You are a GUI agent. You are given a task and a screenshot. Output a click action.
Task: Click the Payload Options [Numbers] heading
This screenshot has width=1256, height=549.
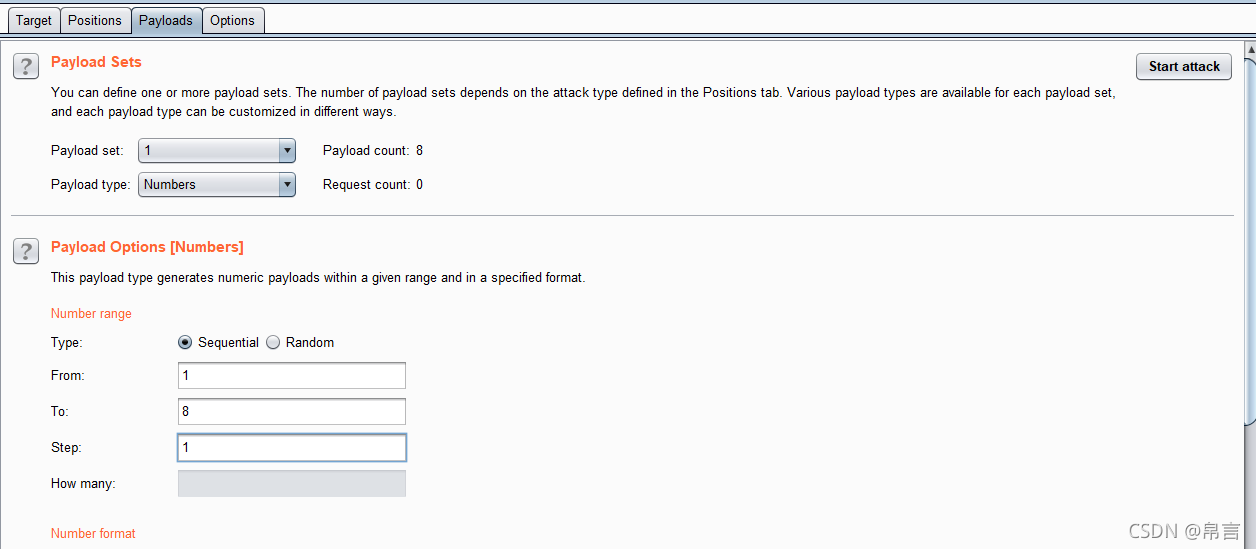click(x=147, y=247)
